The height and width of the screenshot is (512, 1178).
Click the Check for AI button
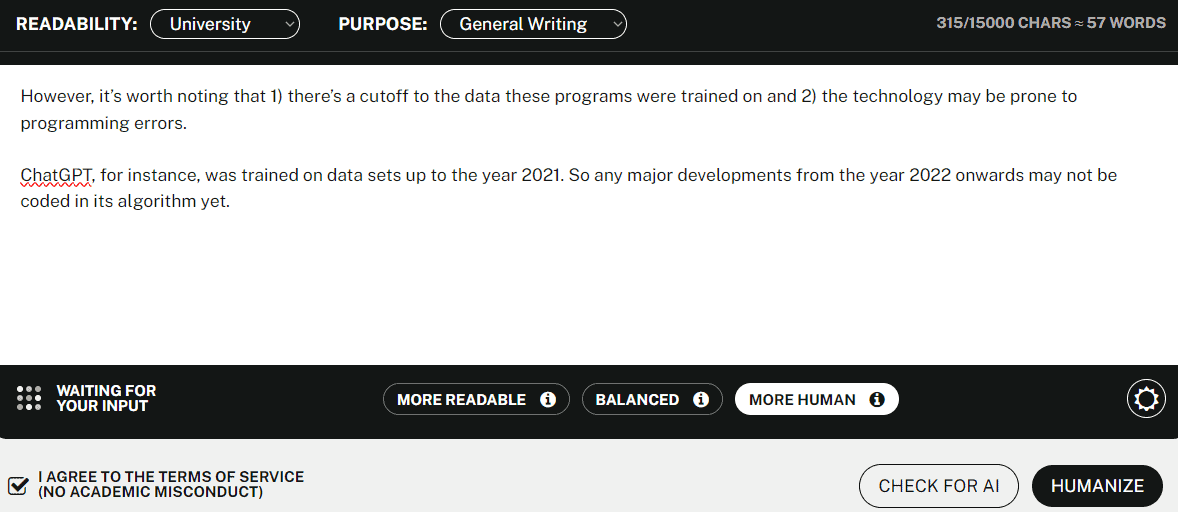[939, 486]
